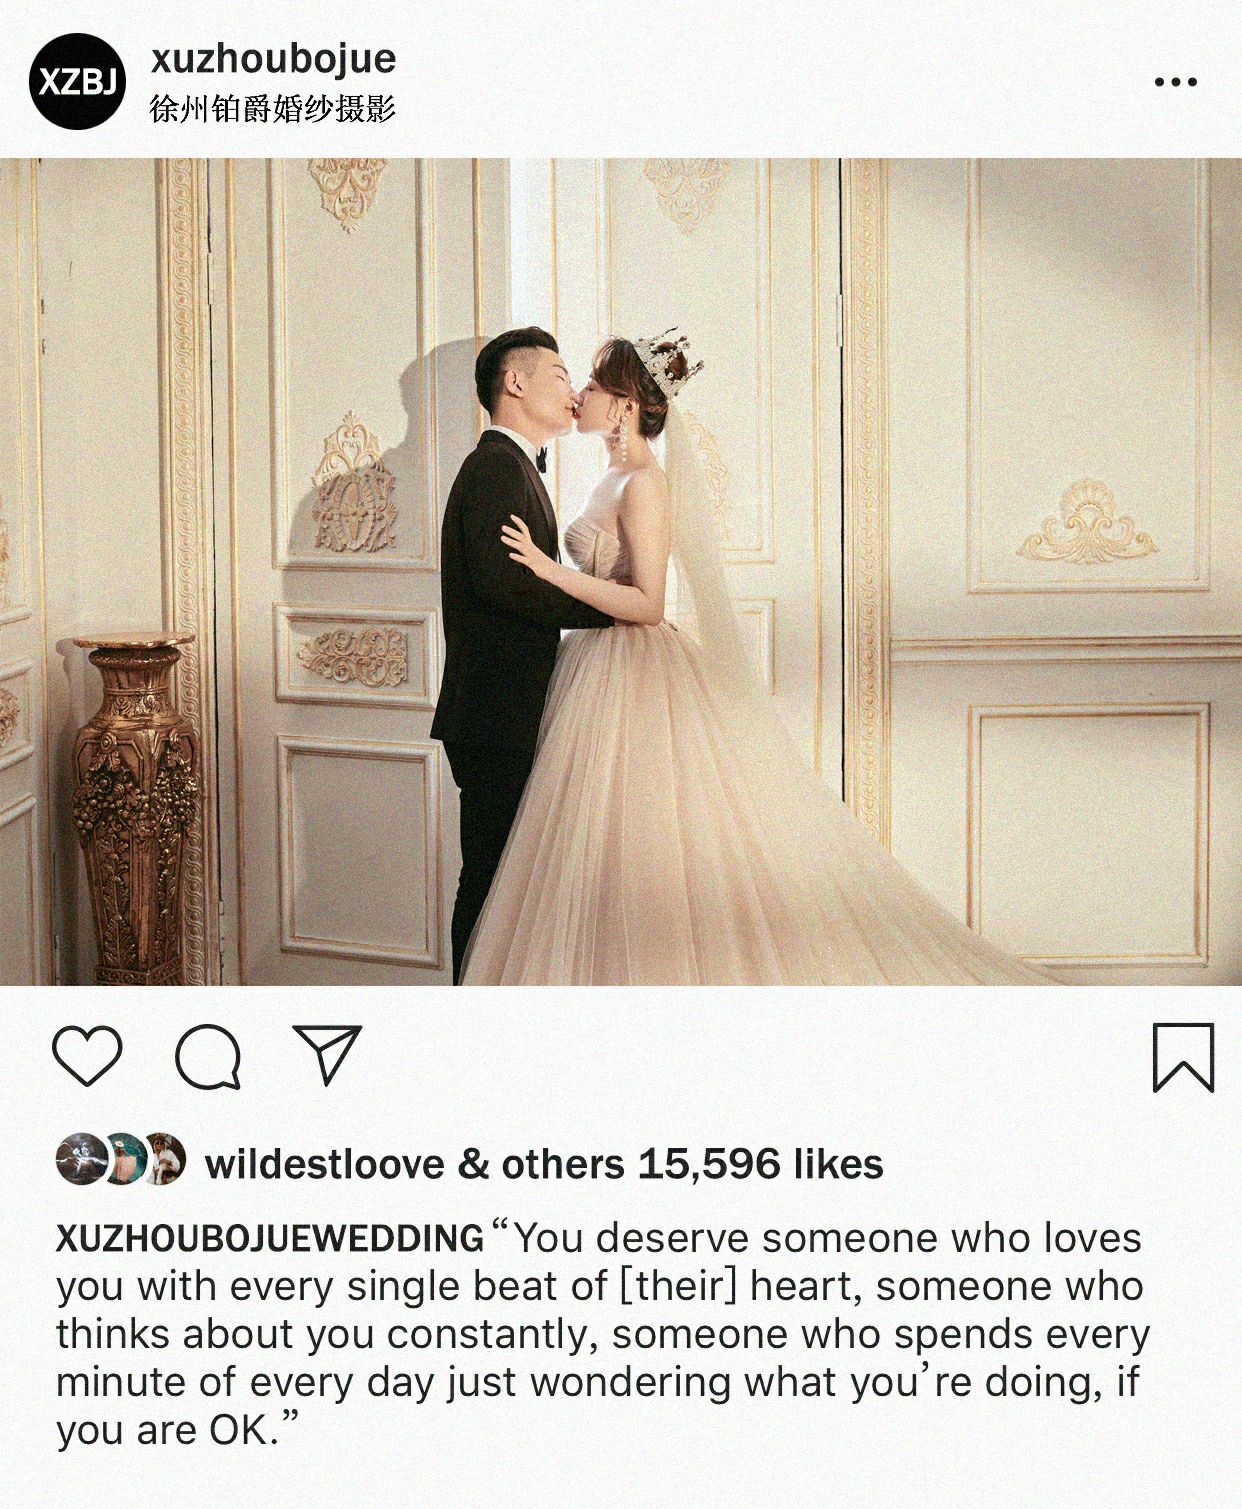Viewport: 1242px width, 1509px height.
Task: Click the wedding couple photo
Action: click(621, 572)
